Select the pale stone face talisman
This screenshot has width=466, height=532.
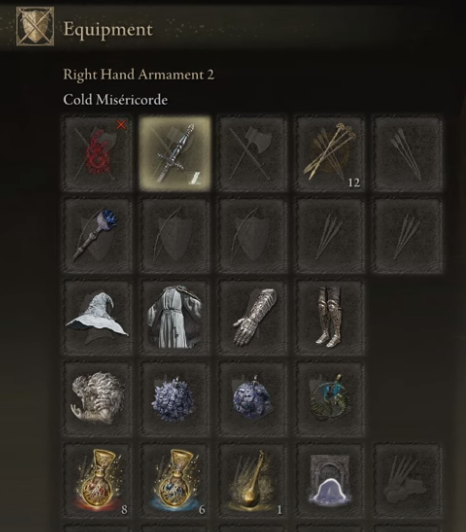[x=97, y=399]
